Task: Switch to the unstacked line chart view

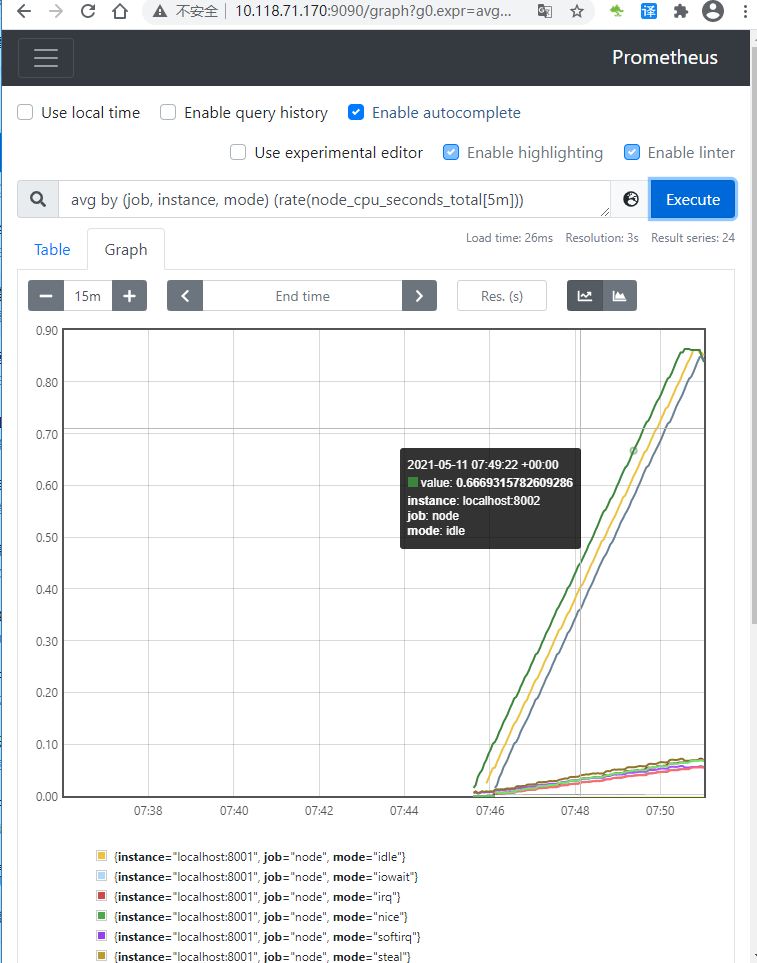Action: tap(585, 296)
